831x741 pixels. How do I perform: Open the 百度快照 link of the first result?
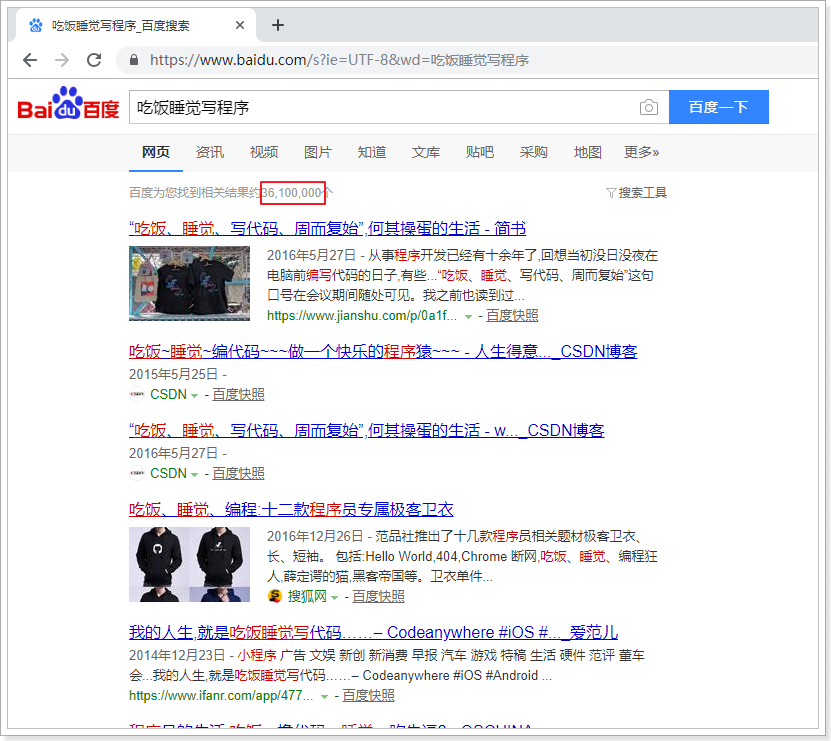512,314
